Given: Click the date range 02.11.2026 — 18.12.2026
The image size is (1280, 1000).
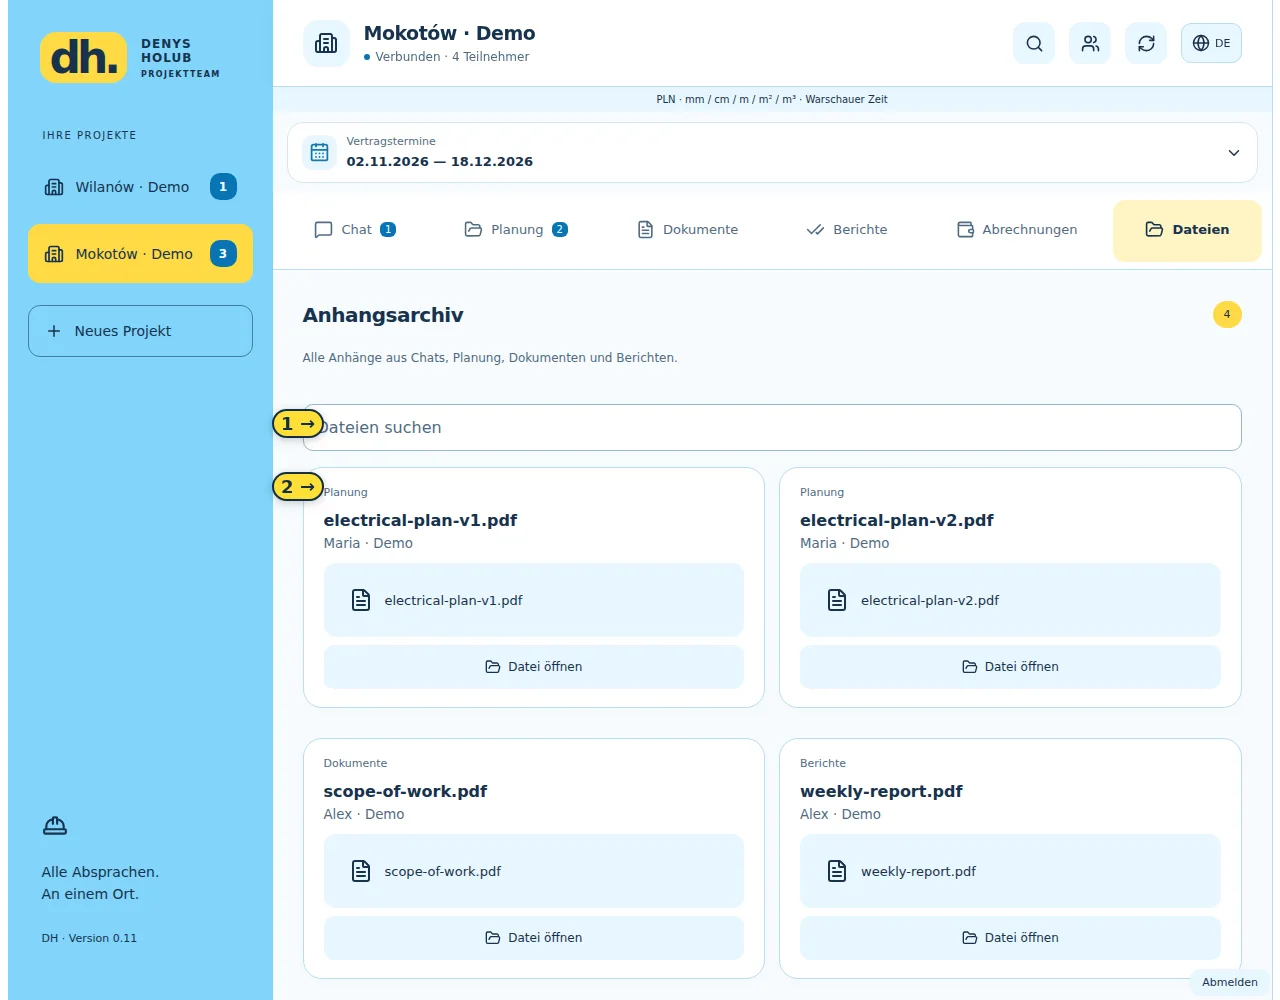Looking at the screenshot, I should 440,161.
